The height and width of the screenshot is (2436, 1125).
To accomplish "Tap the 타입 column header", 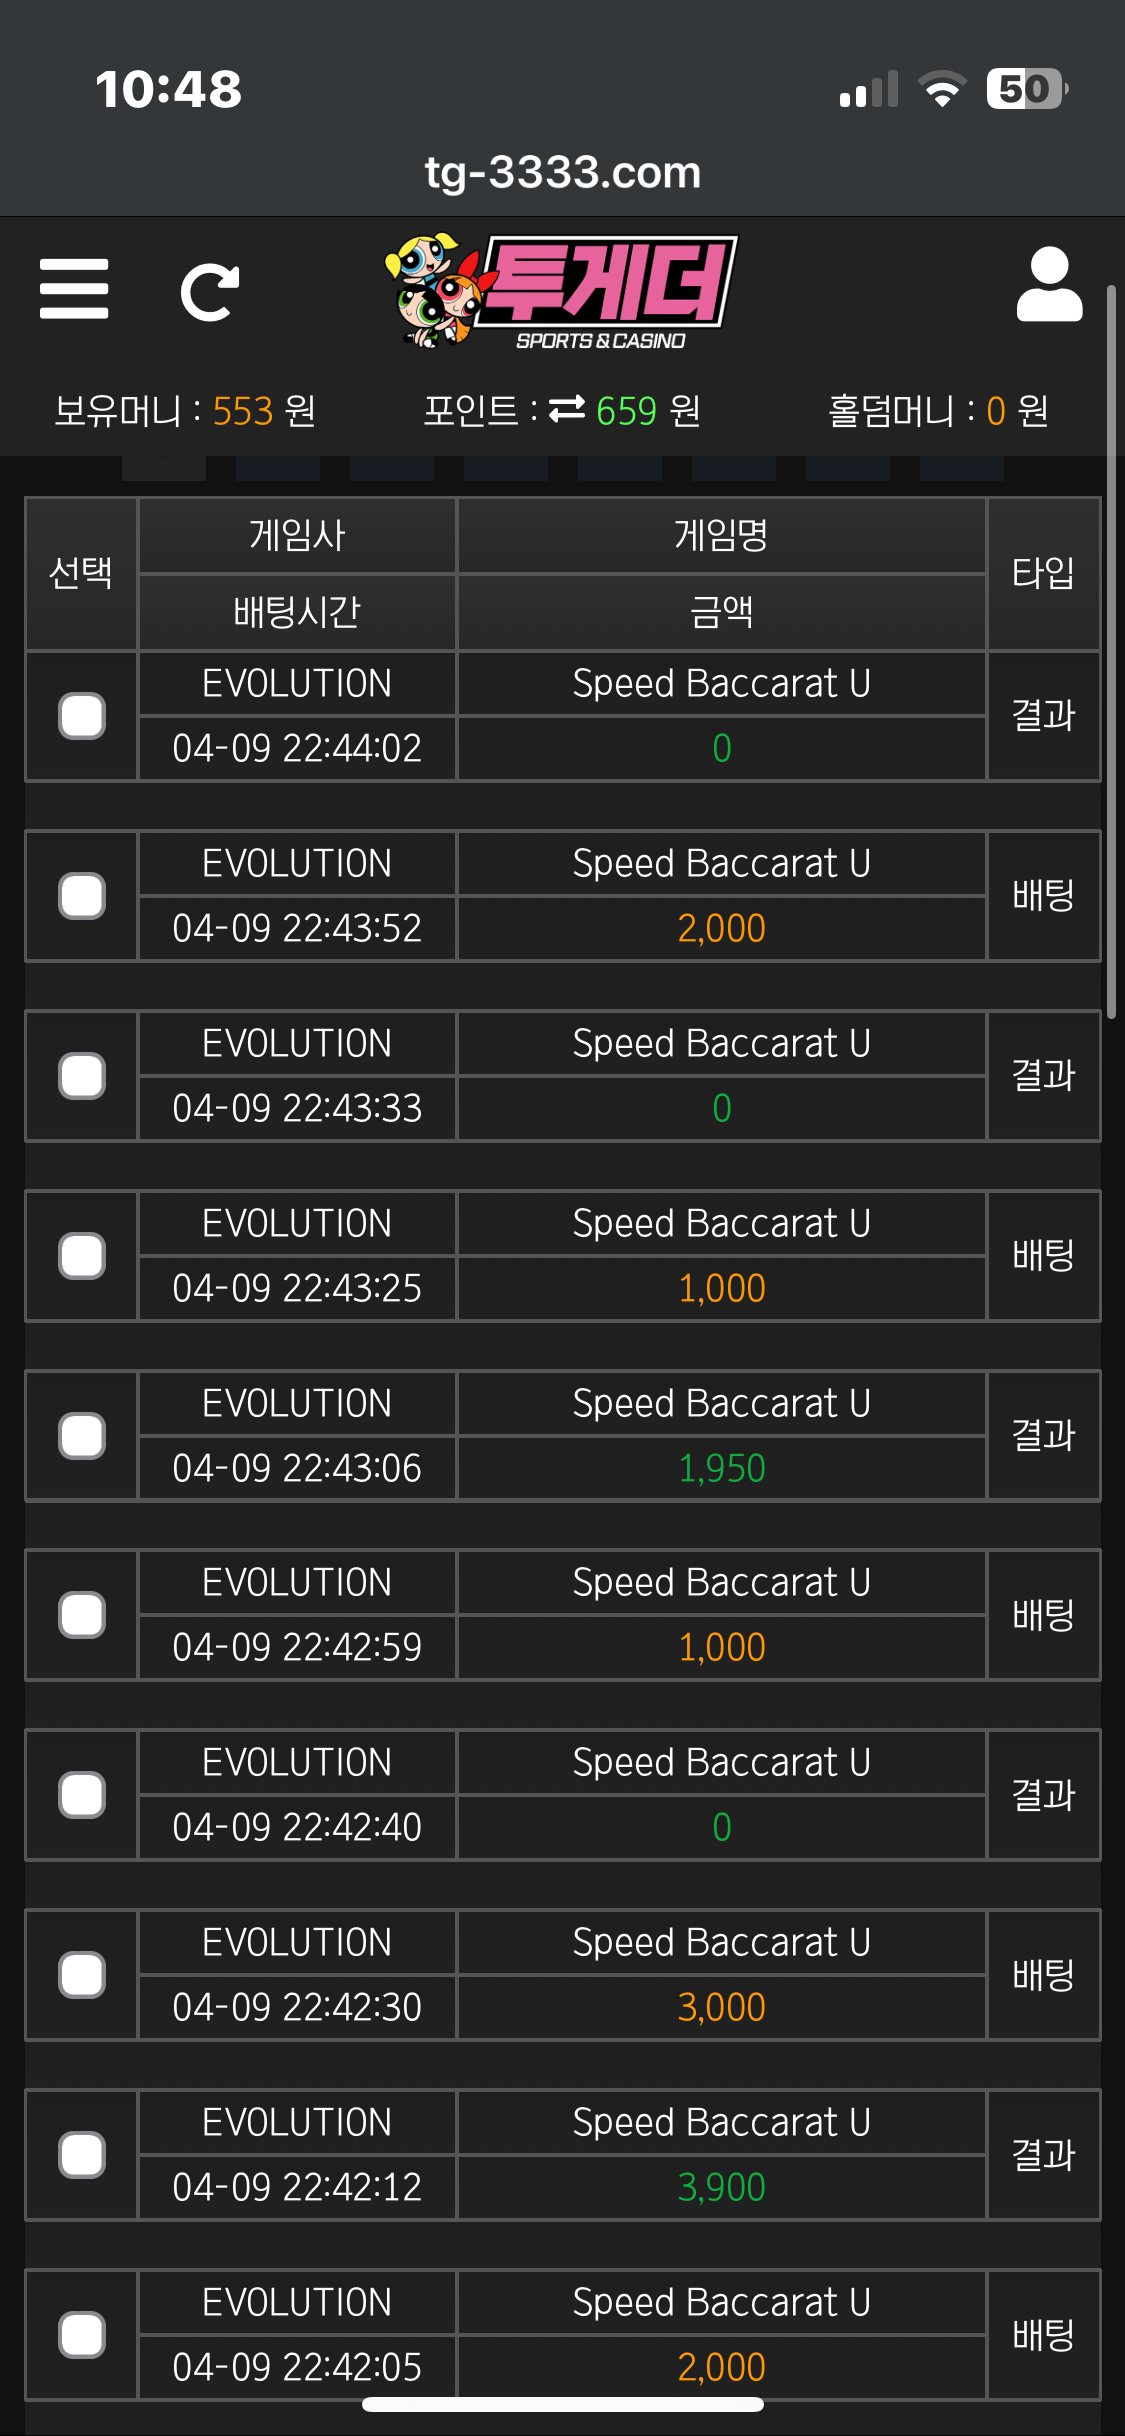I will point(1043,573).
